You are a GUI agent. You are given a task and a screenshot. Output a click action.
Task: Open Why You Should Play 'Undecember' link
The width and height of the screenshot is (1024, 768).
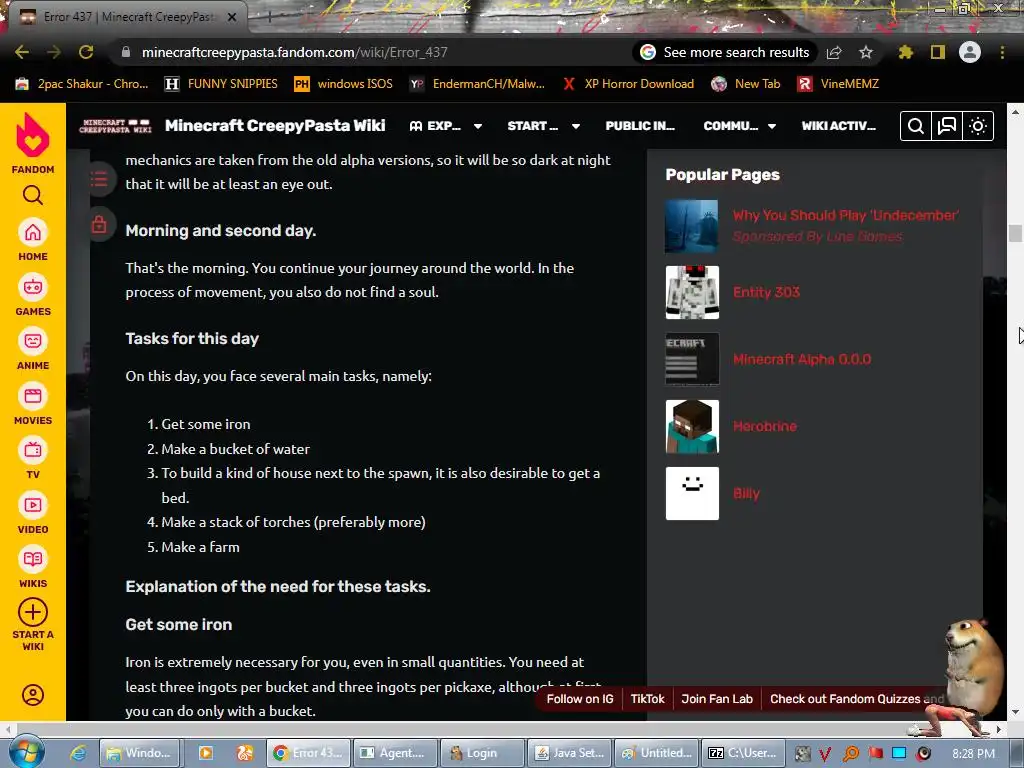(x=846, y=216)
